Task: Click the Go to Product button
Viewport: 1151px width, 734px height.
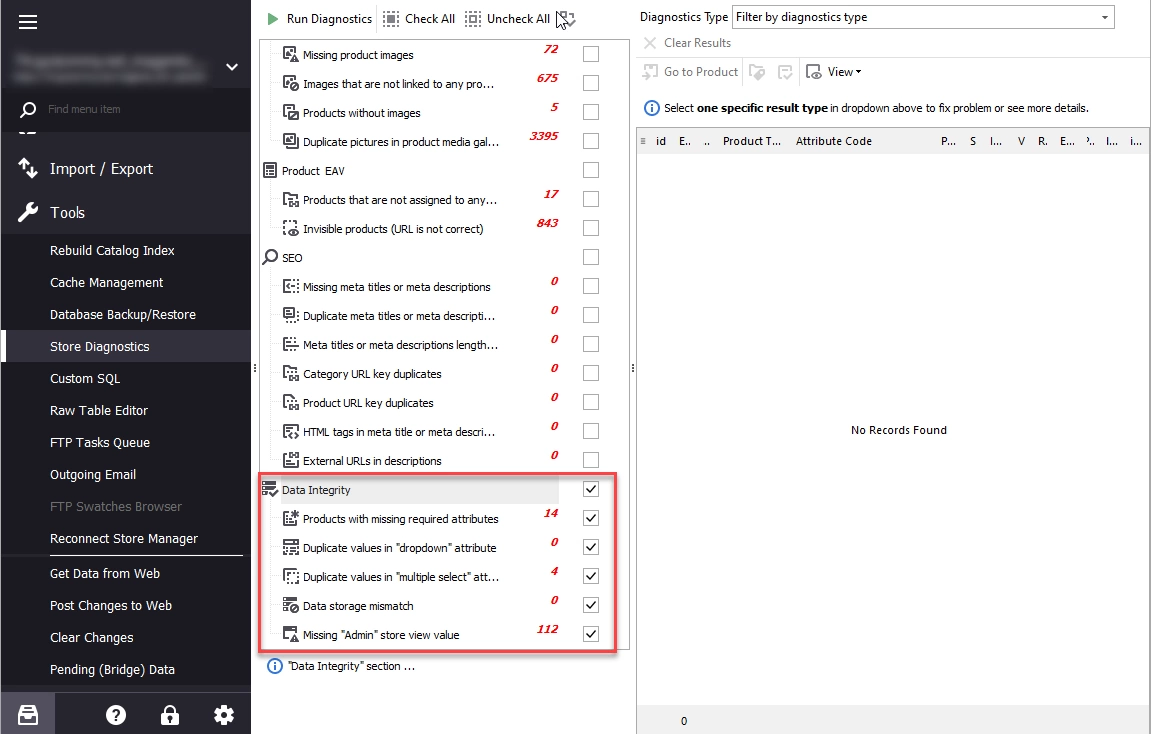Action: 690,72
